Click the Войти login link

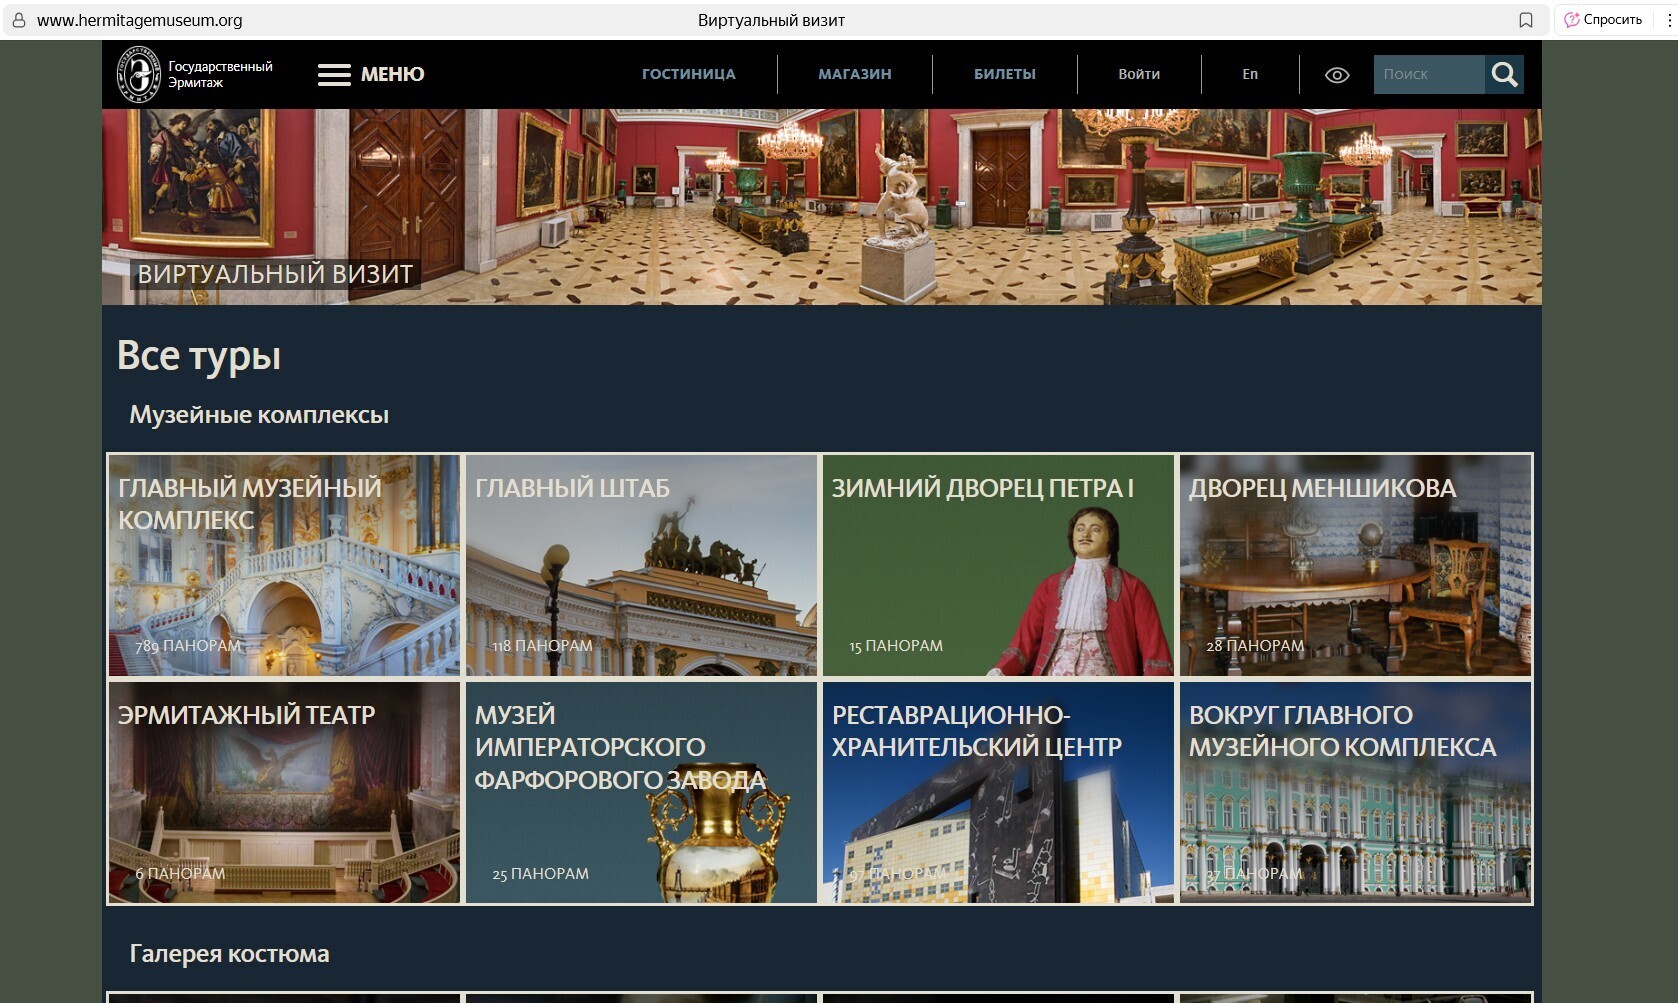1139,74
